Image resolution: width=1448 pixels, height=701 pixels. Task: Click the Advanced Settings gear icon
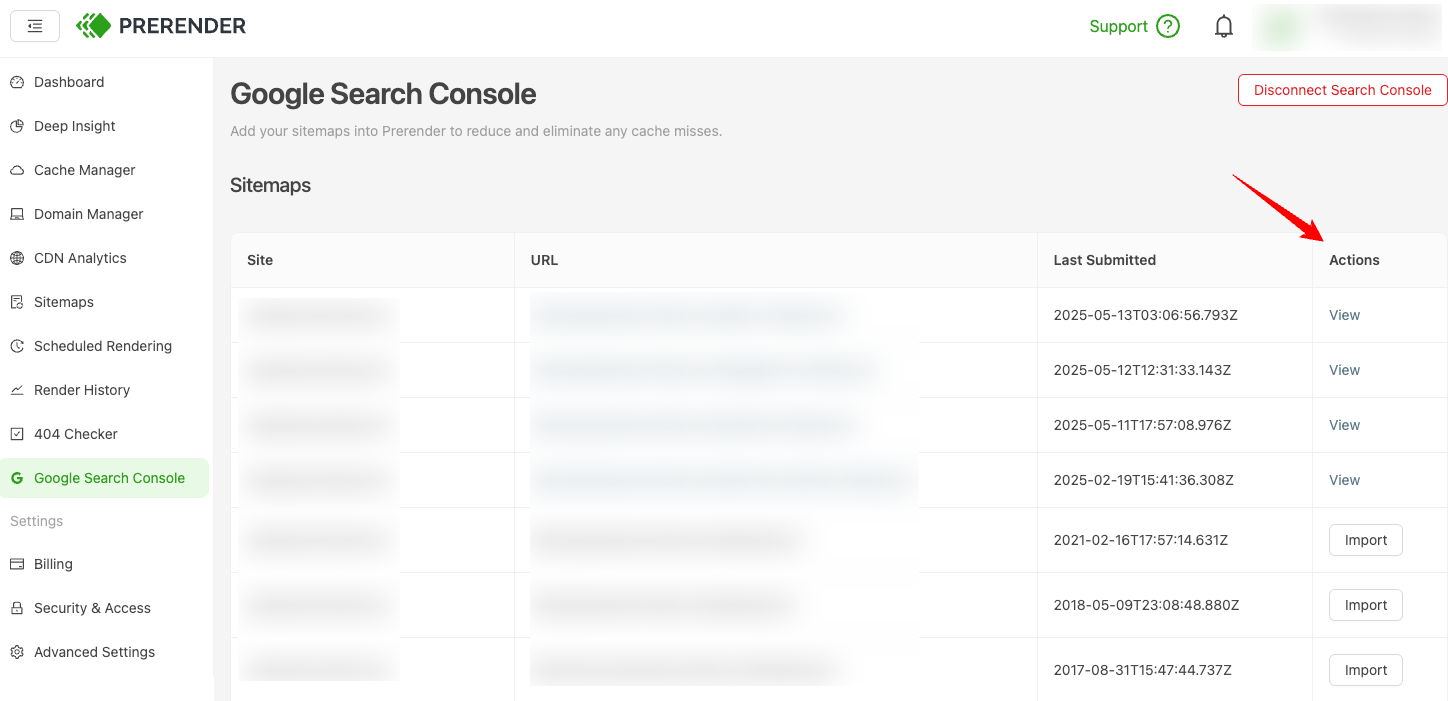(17, 652)
